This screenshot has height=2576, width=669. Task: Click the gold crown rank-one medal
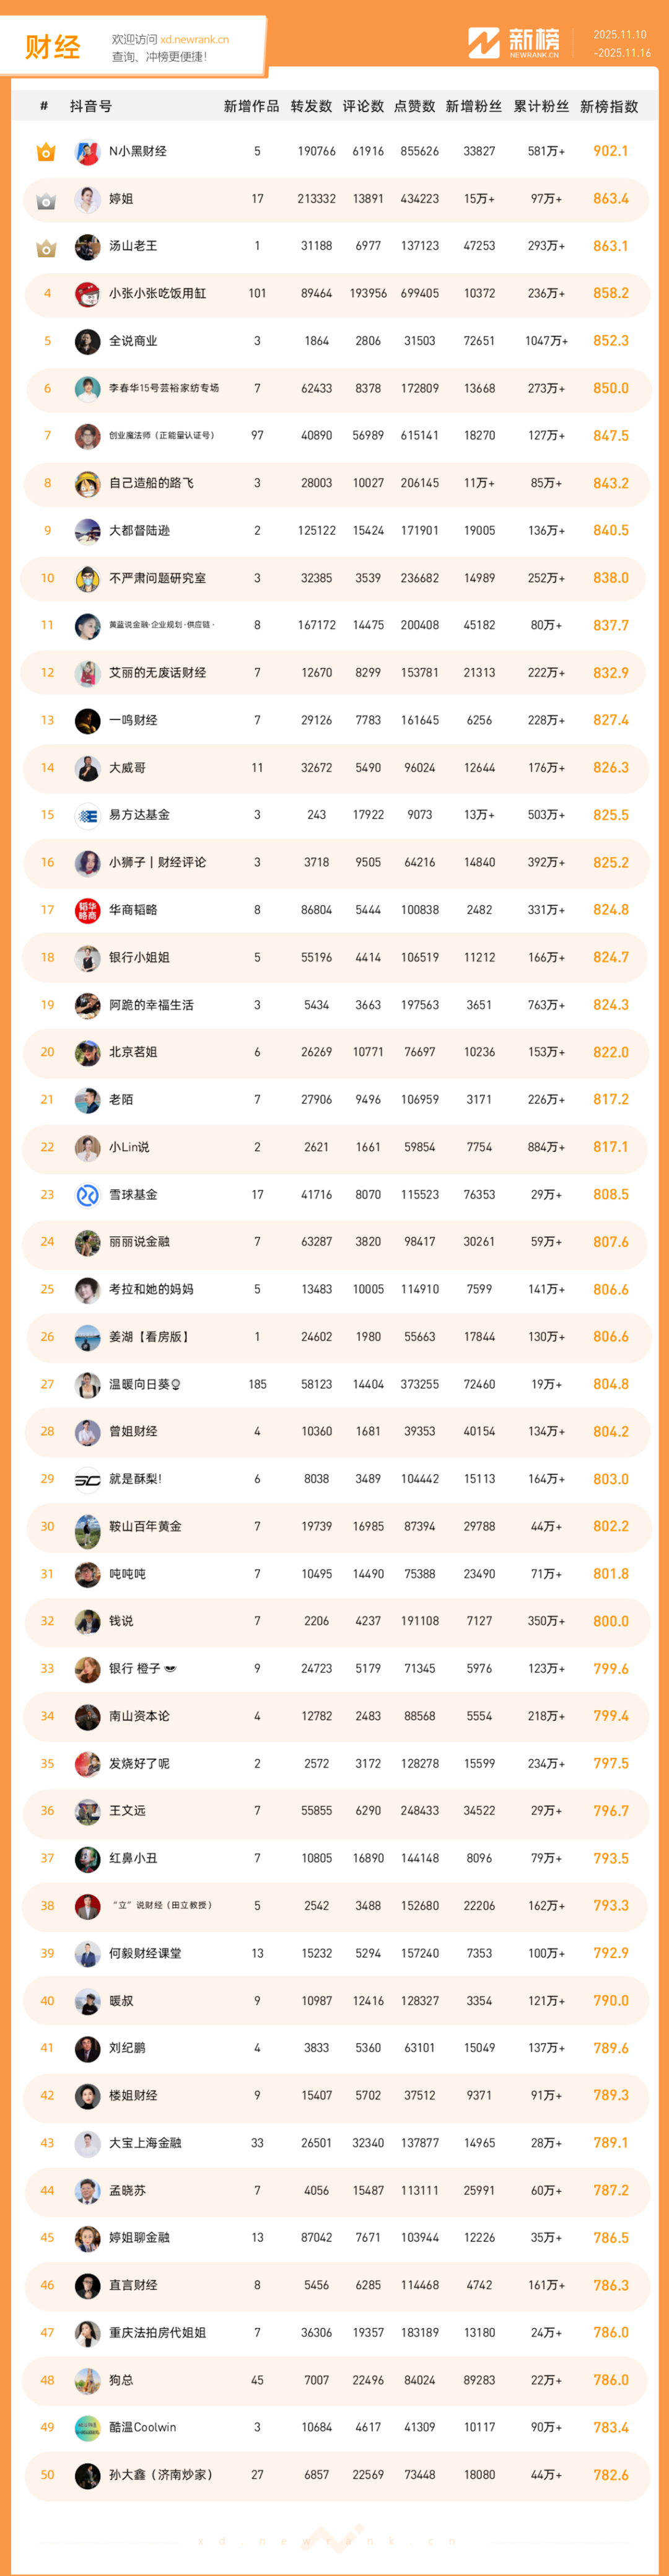click(x=46, y=152)
